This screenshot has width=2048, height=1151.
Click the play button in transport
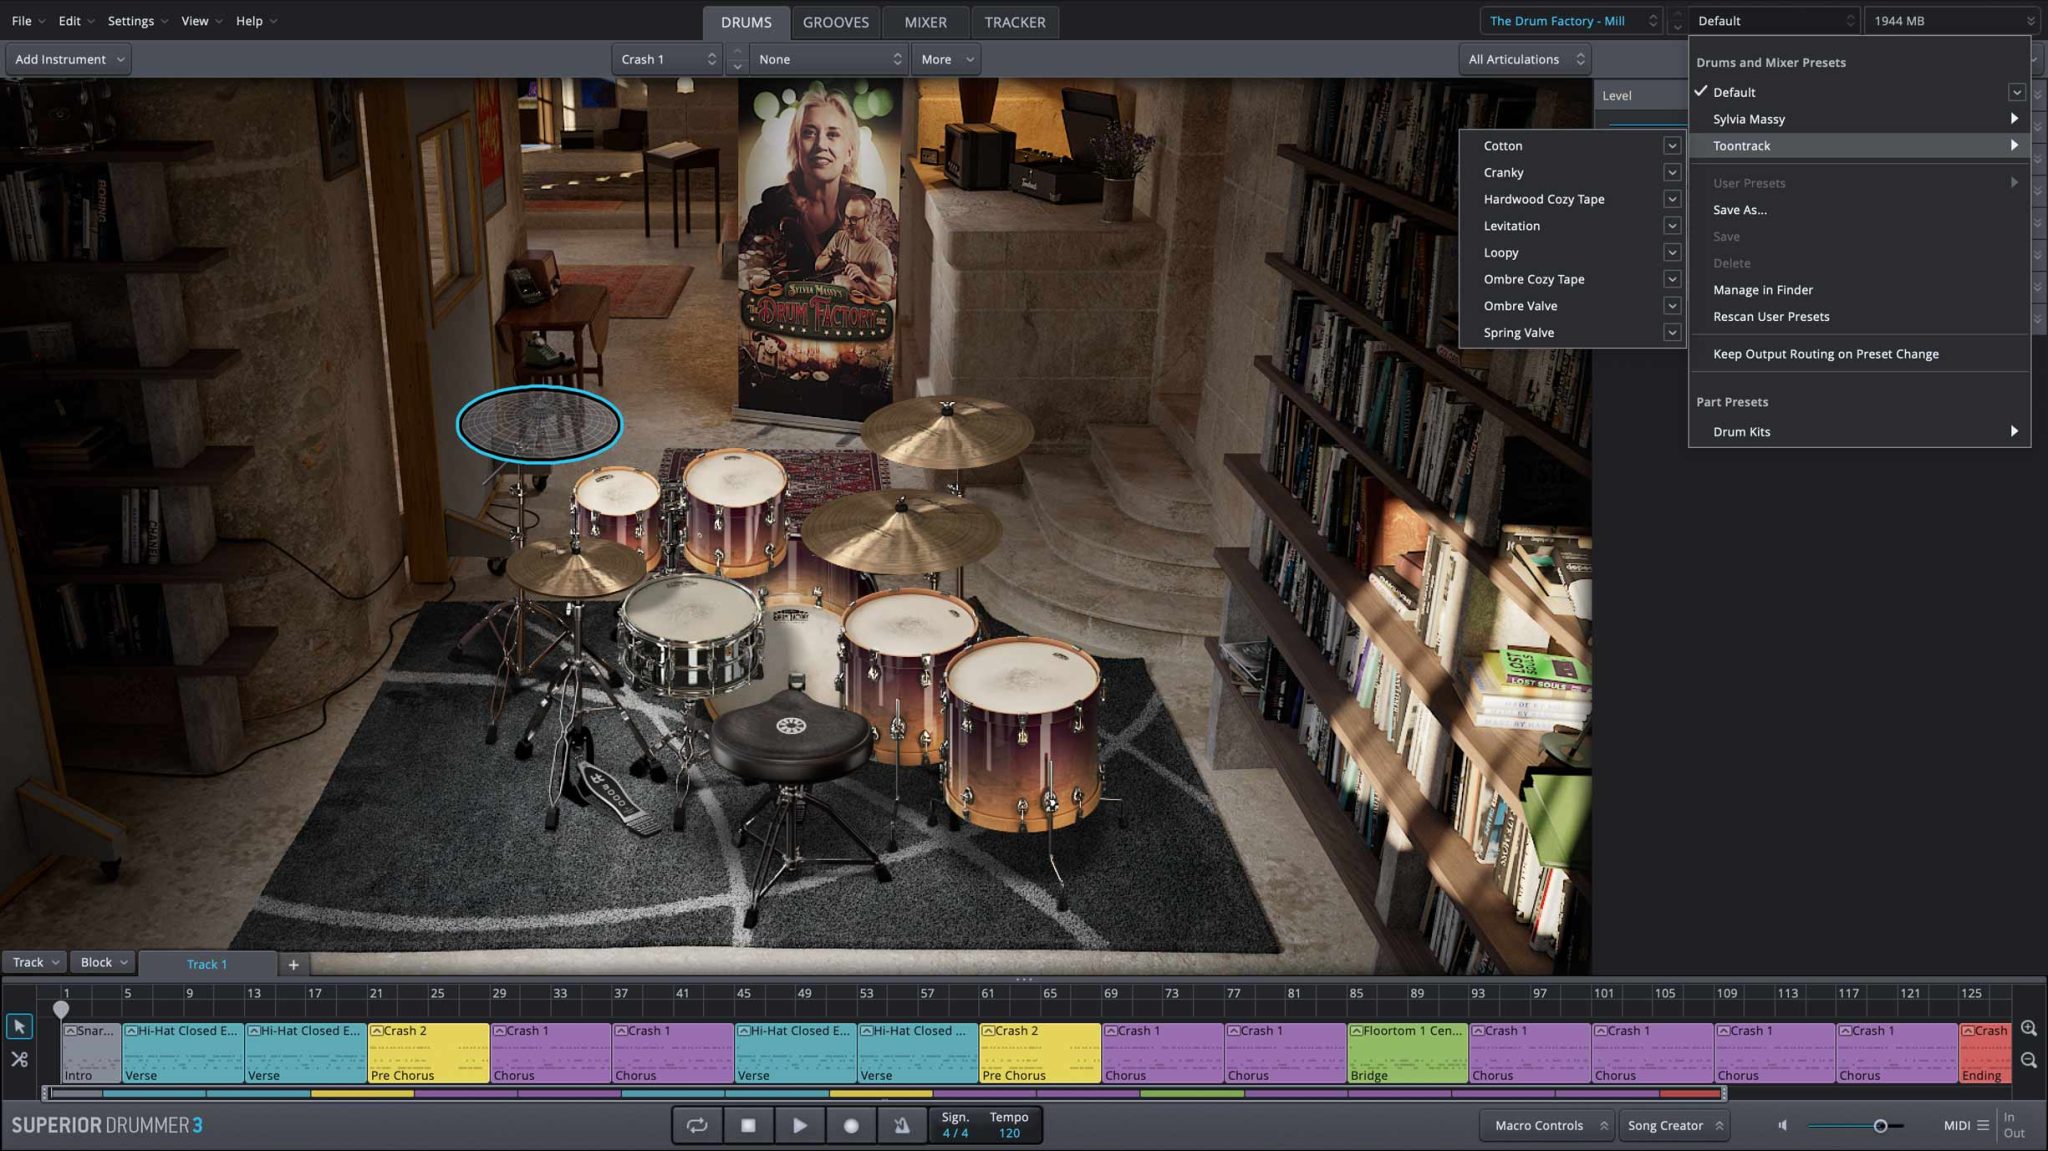(x=799, y=1125)
